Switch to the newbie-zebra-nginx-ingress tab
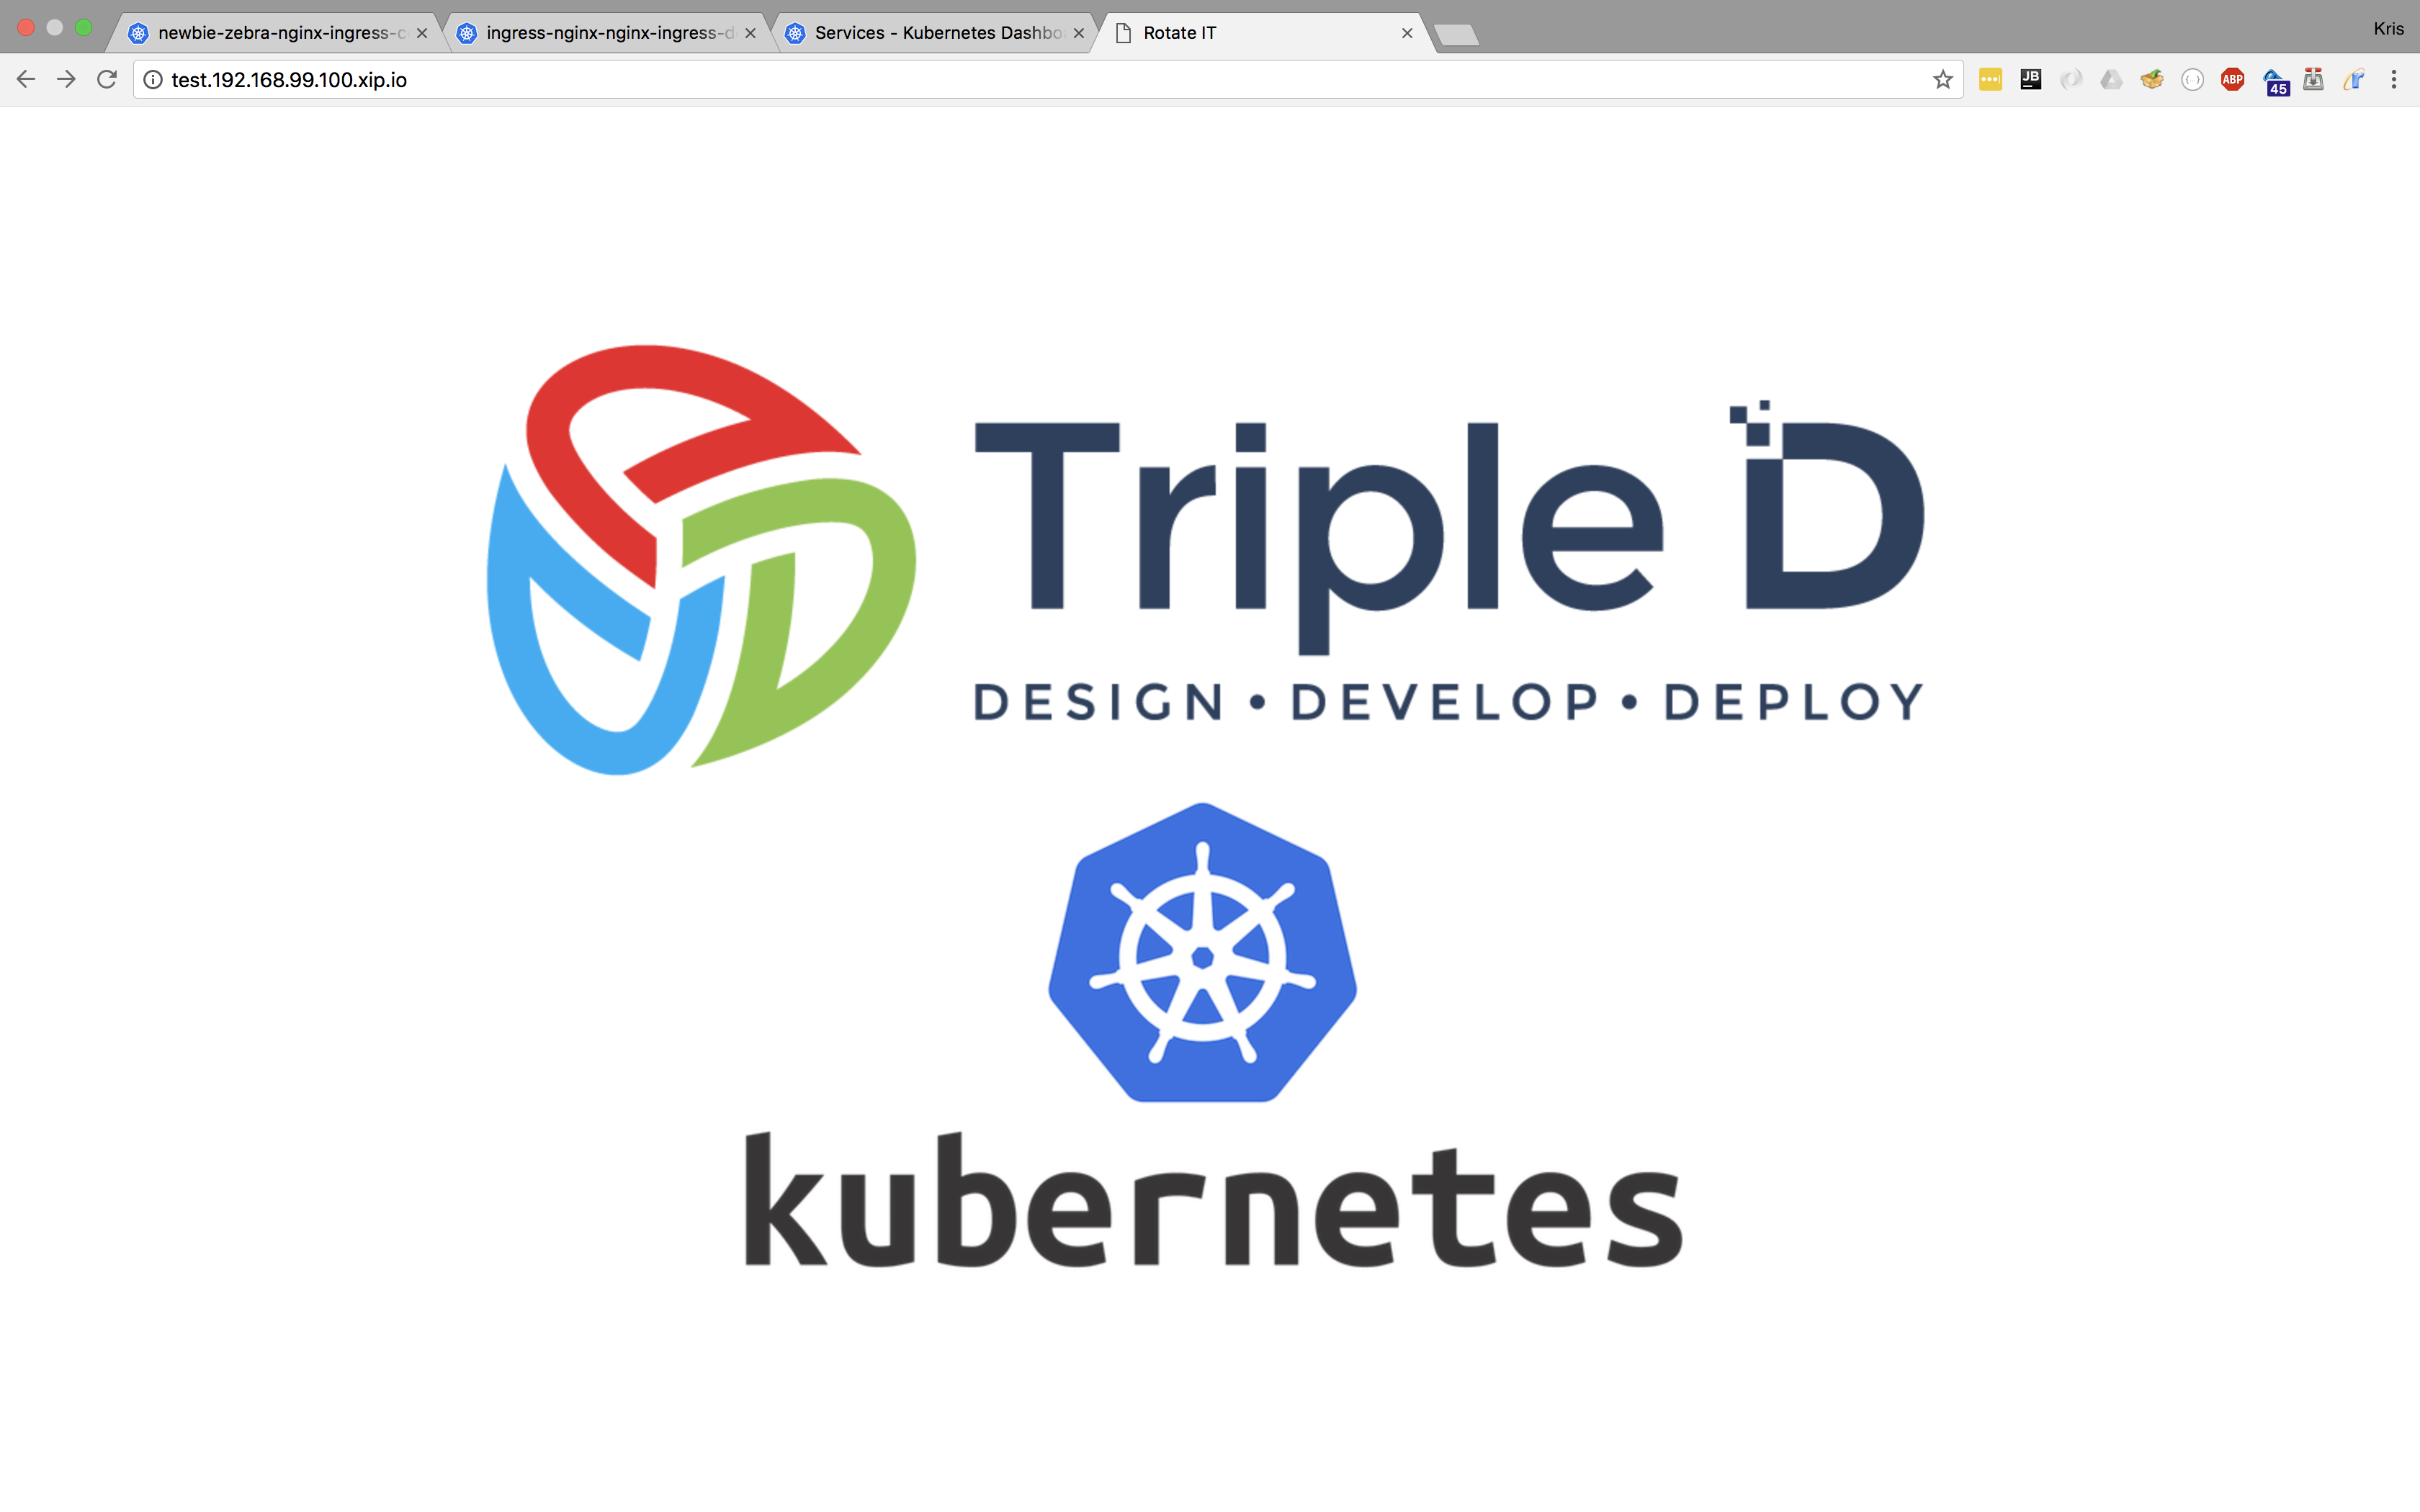This screenshot has height=1512, width=2420. pos(274,33)
